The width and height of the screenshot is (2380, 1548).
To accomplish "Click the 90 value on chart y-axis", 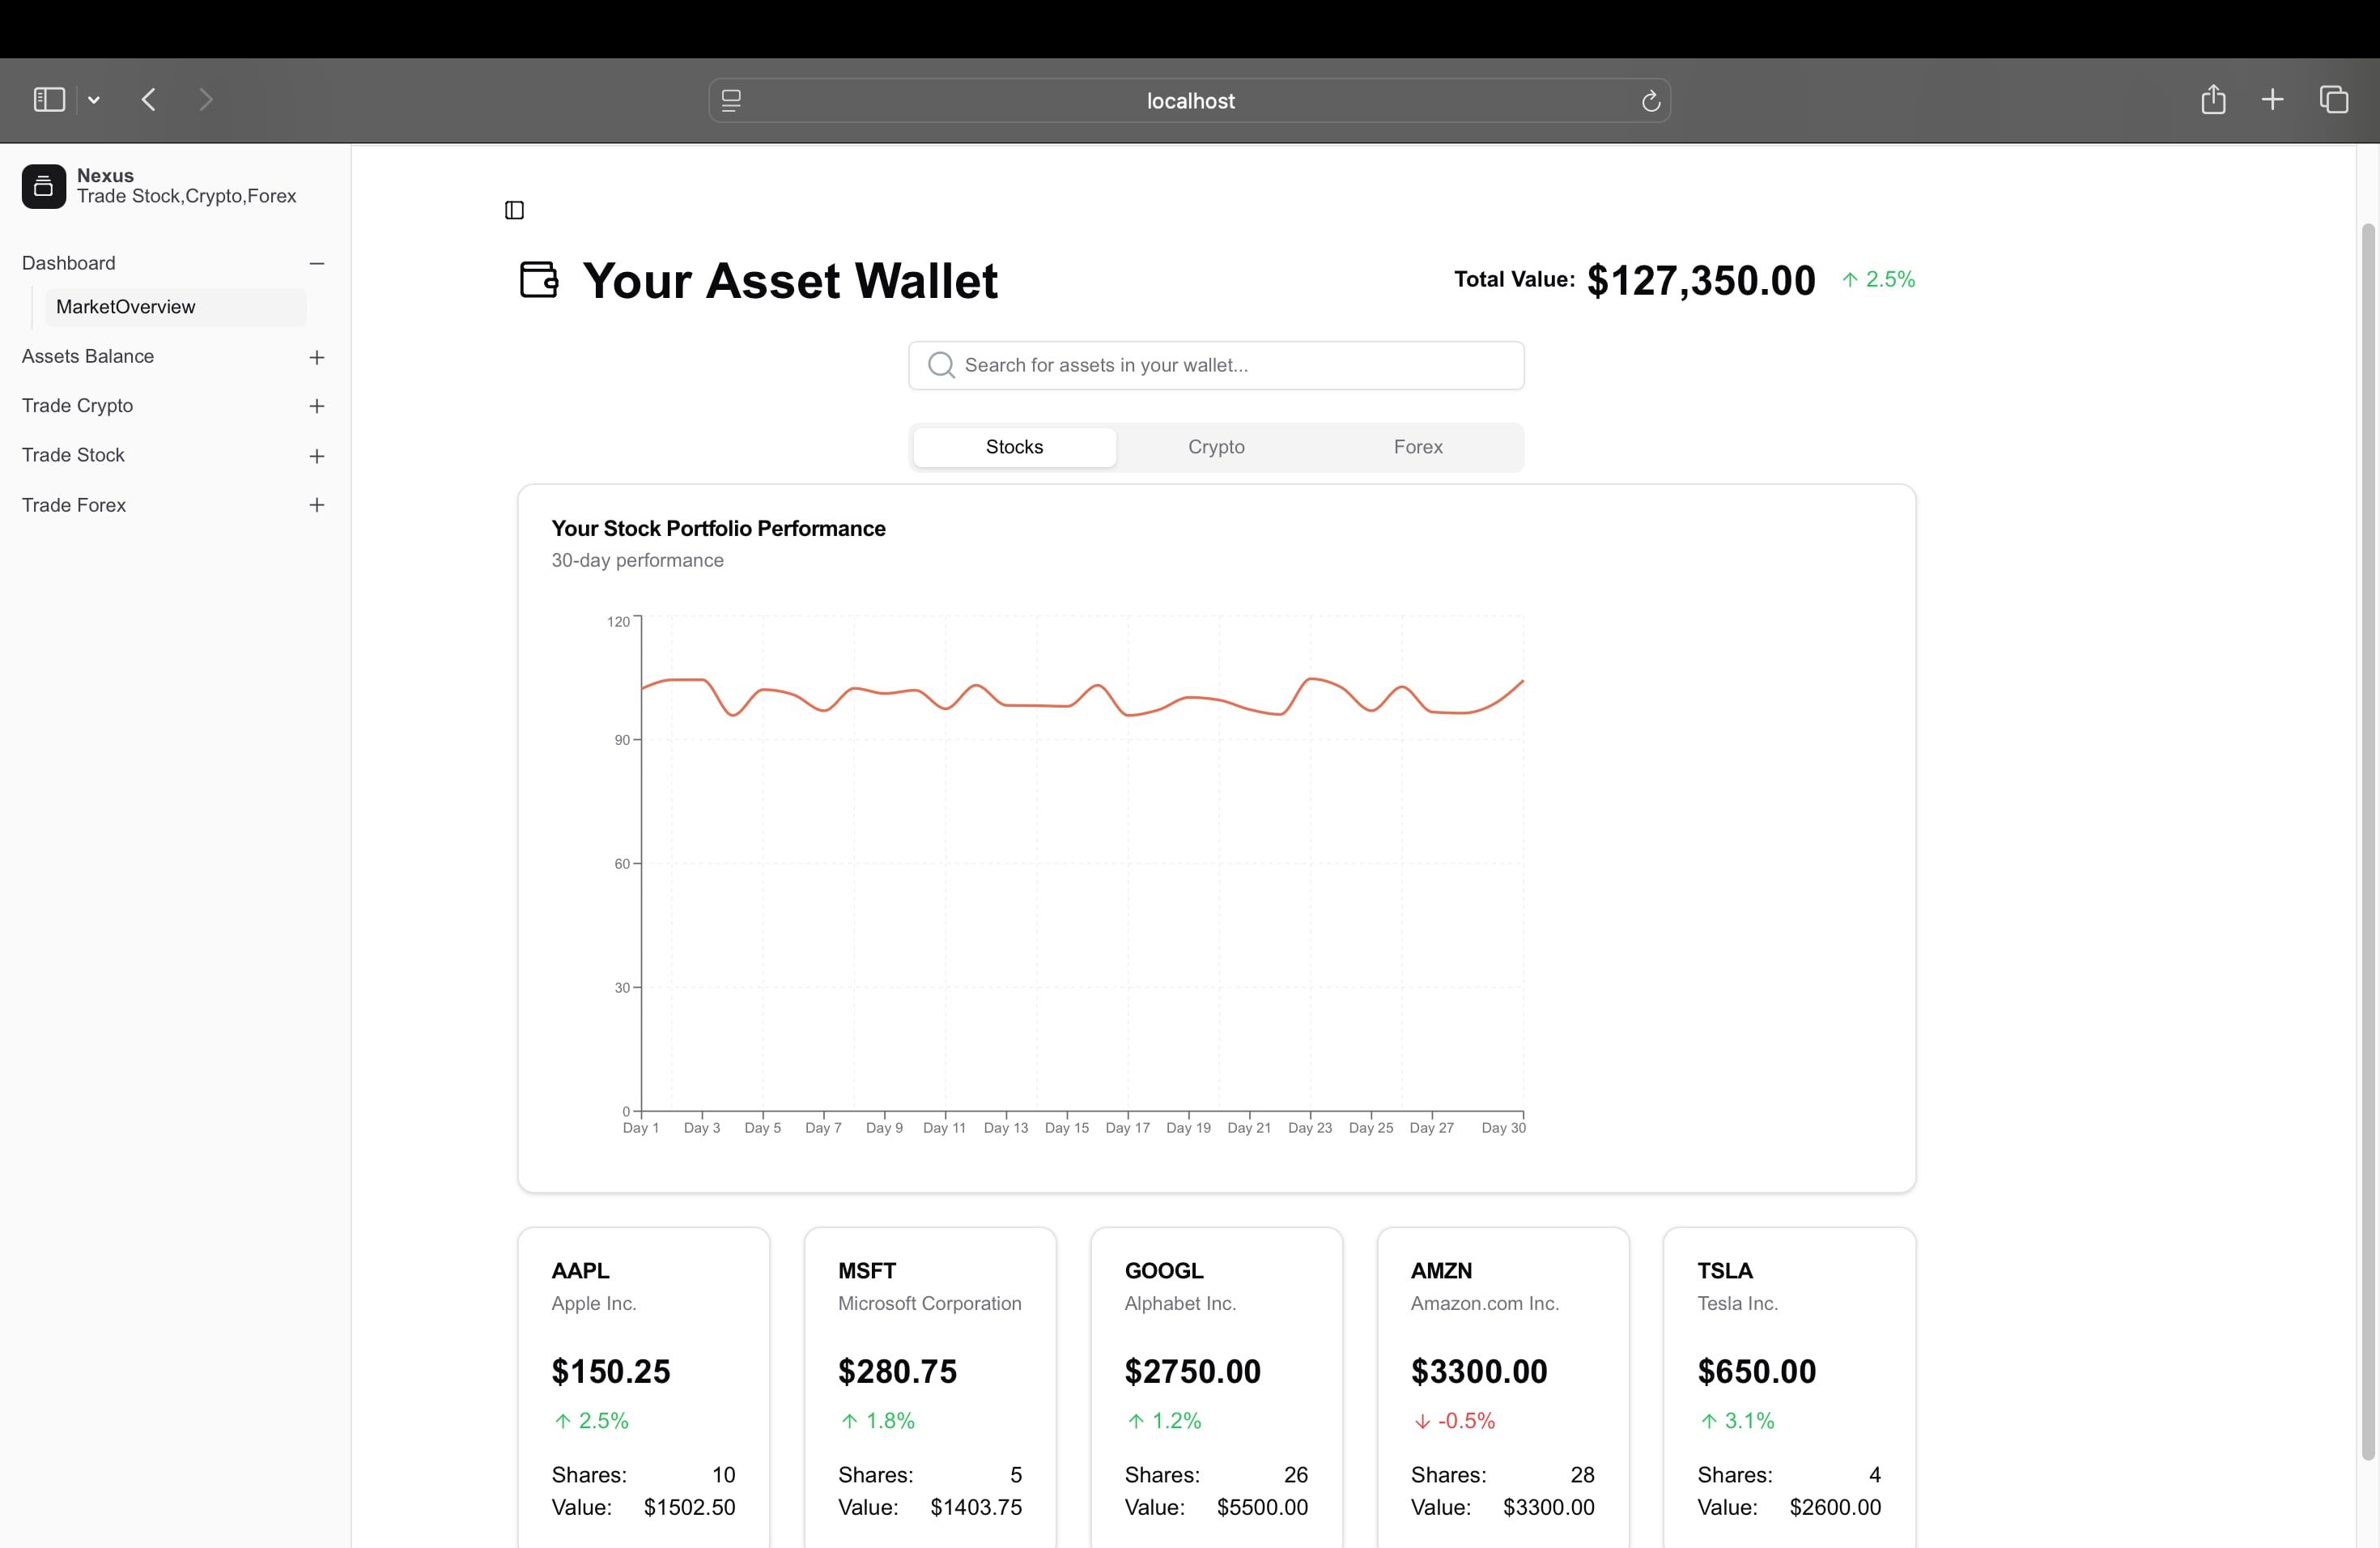I will pos(622,740).
